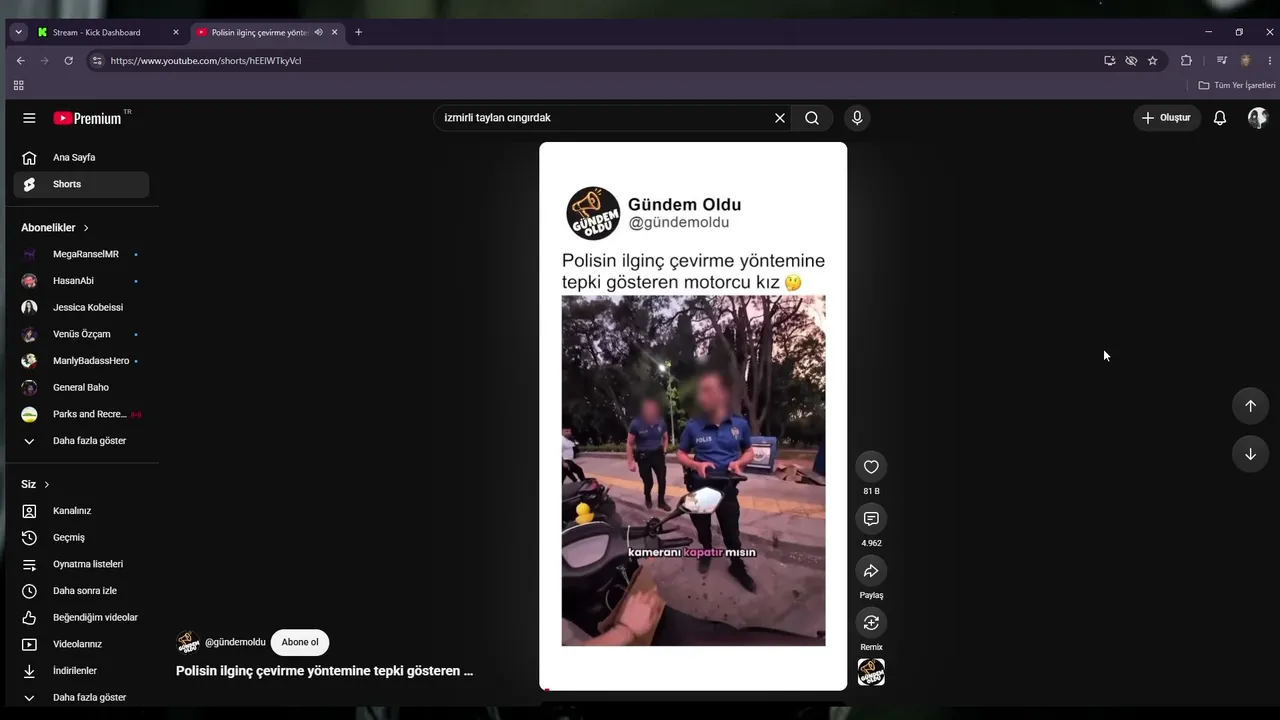Expand subscriptions with Daha fazla göster
The image size is (1280, 720).
pos(81,441)
